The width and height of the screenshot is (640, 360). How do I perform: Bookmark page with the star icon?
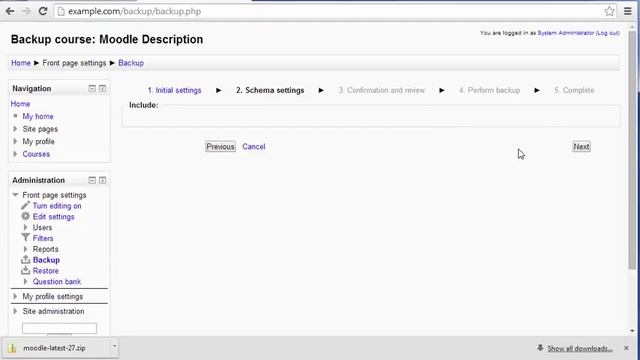click(x=609, y=11)
